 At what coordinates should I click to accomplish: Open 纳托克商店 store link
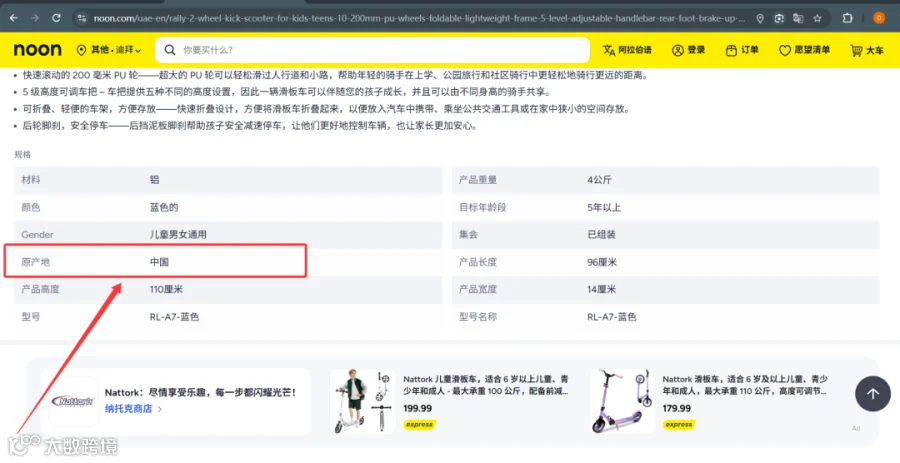133,409
